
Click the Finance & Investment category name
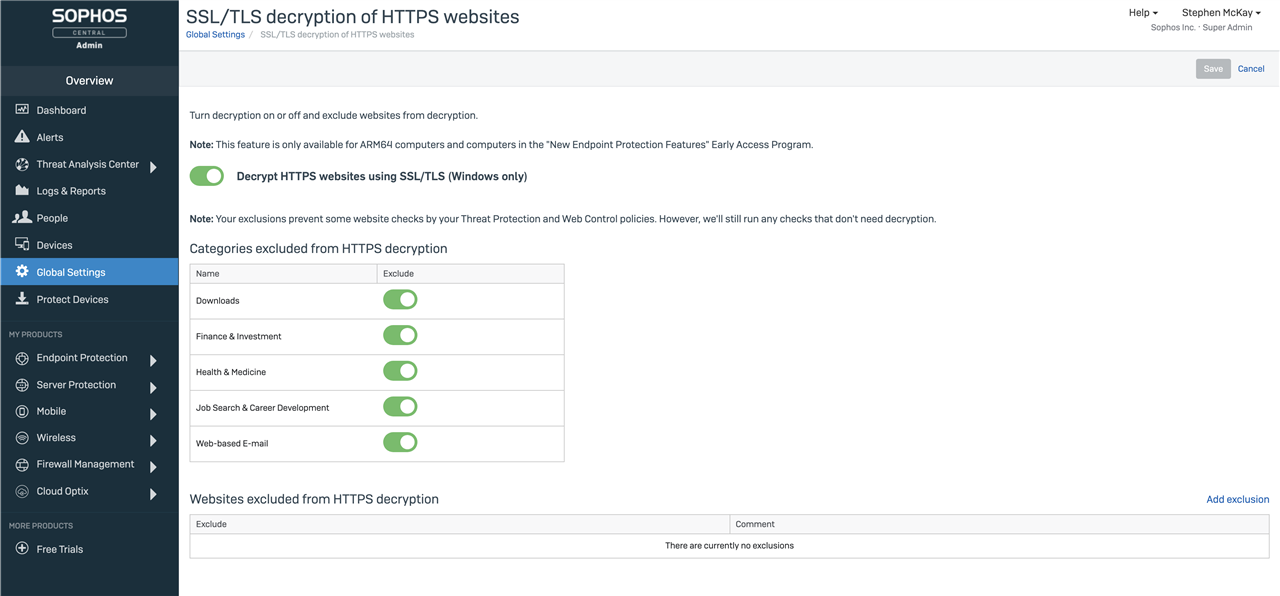click(x=238, y=336)
